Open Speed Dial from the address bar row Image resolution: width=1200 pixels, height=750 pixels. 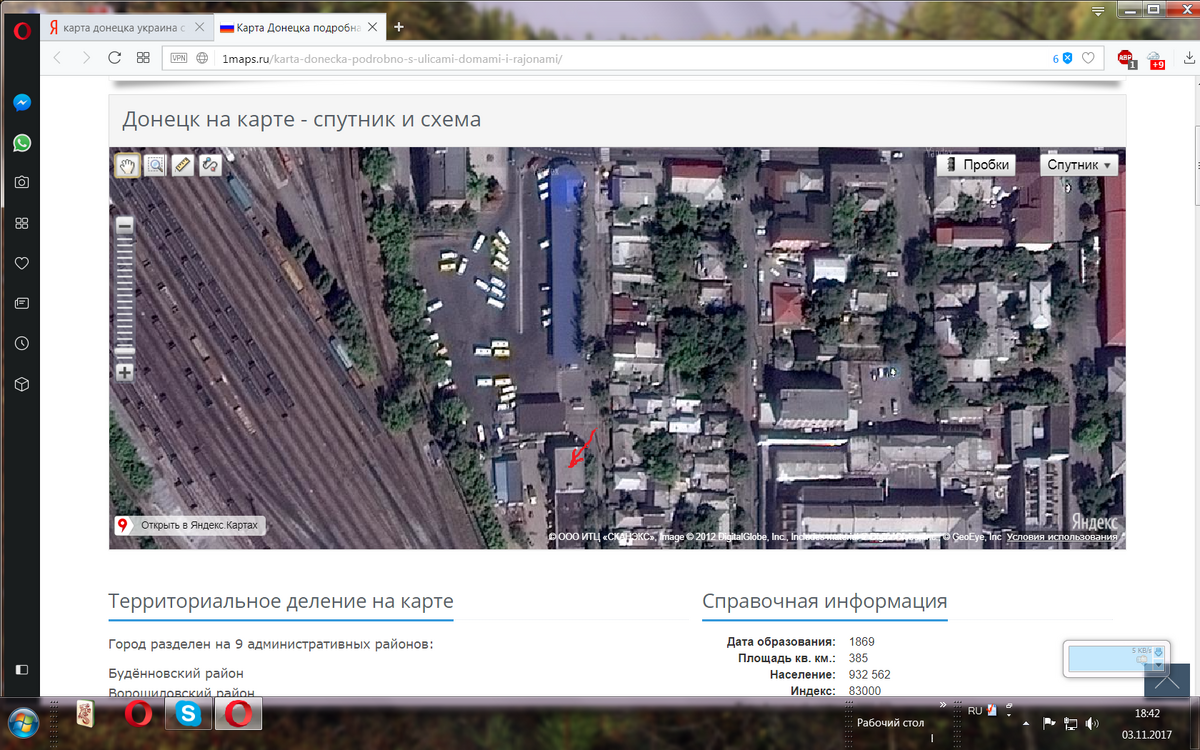click(x=143, y=58)
